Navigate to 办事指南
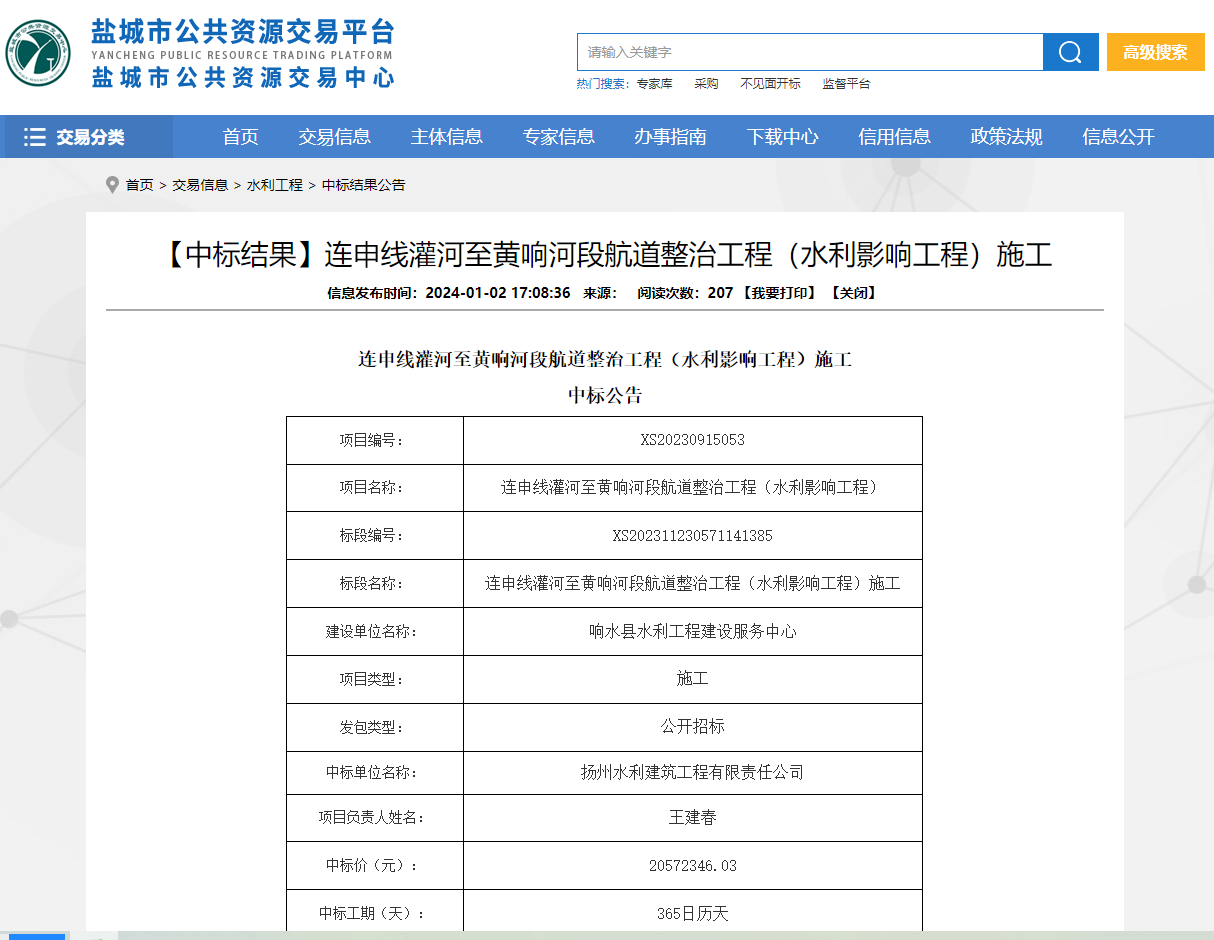The width and height of the screenshot is (1214, 940). tap(671, 137)
